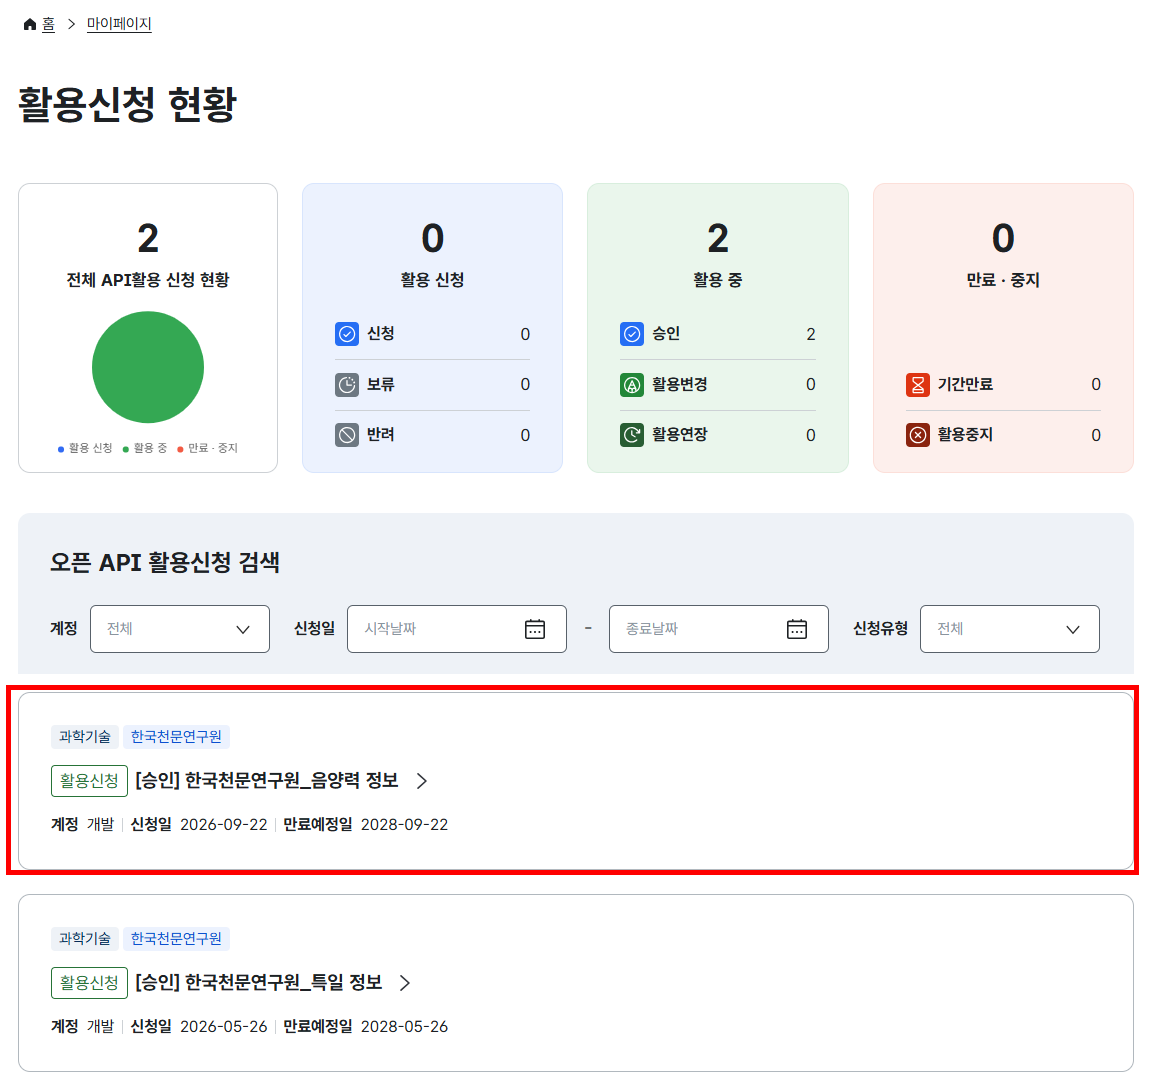This screenshot has height=1090, width=1151.
Task: Click 전체 API활용 신청 현황 label
Action: 148,280
